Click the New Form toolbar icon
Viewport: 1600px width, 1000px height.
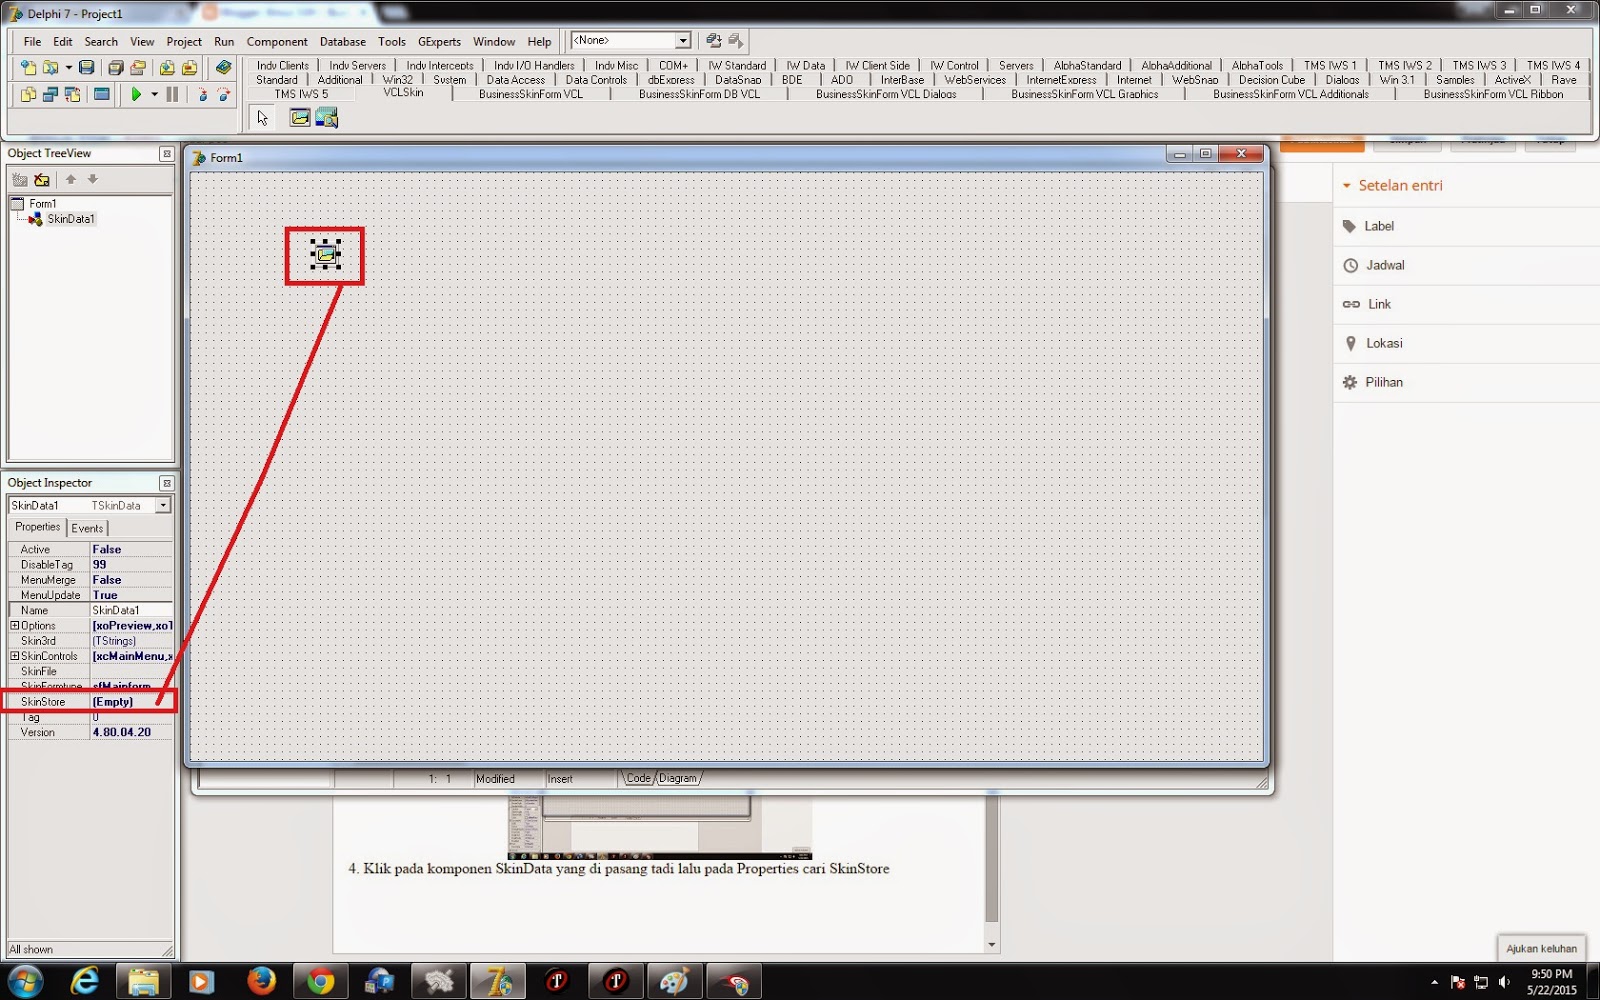[101, 94]
